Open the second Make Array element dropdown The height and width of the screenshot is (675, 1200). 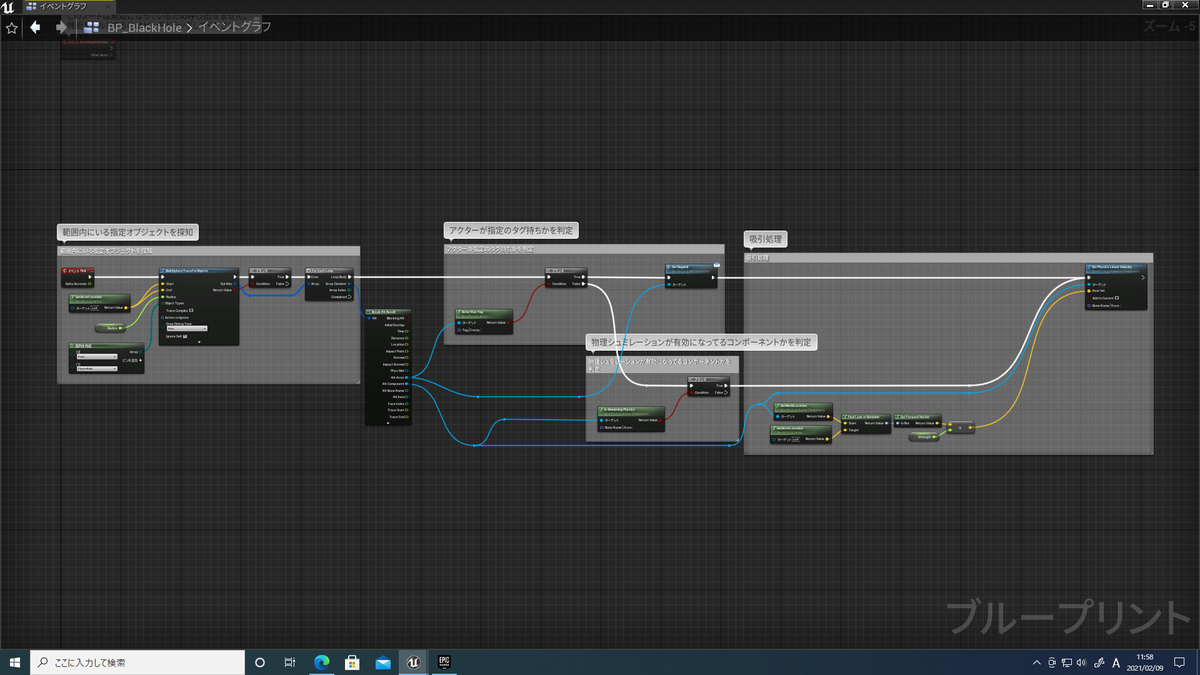click(x=95, y=368)
